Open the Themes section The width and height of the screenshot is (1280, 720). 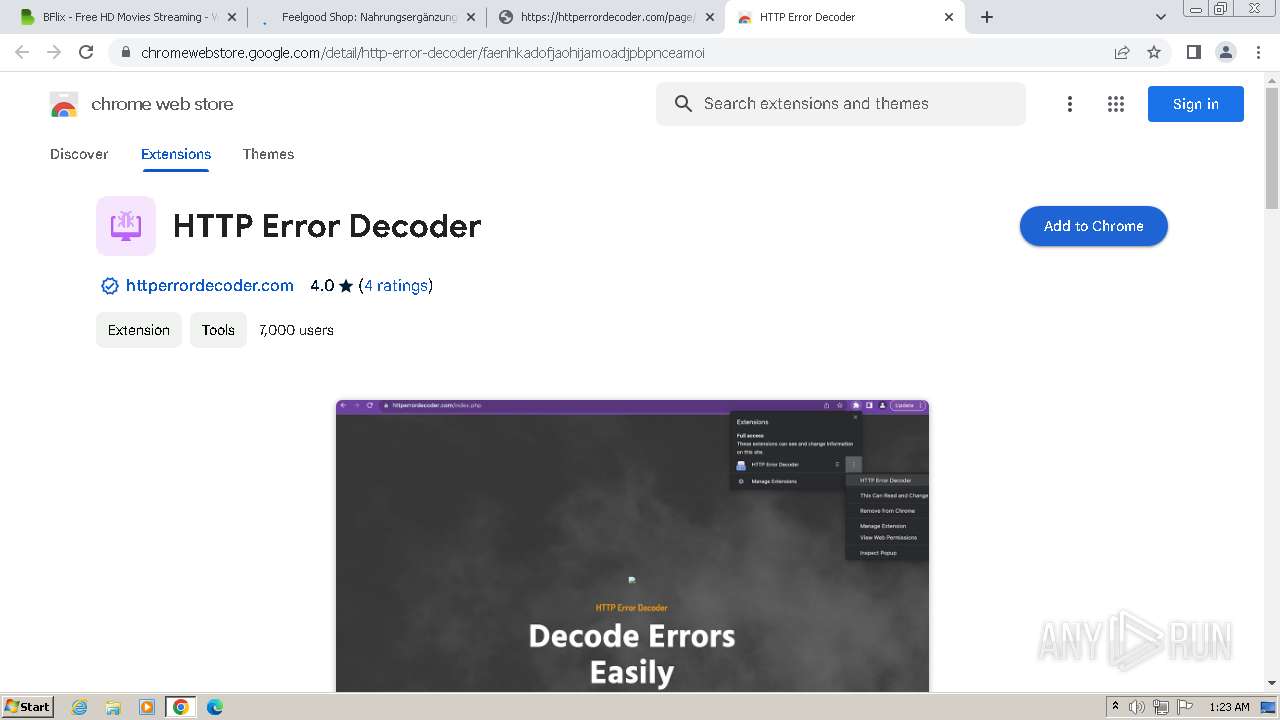(268, 154)
